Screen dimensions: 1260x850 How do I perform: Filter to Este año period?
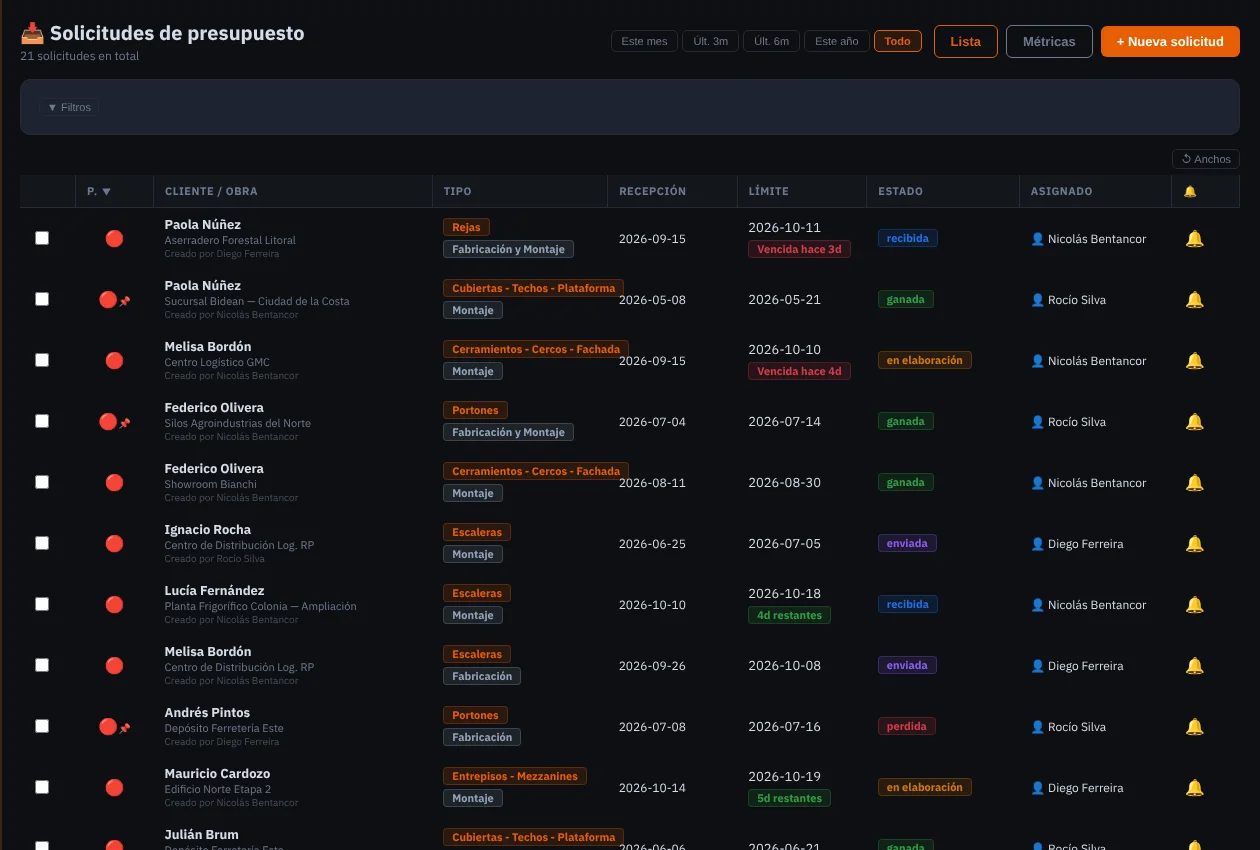point(837,41)
